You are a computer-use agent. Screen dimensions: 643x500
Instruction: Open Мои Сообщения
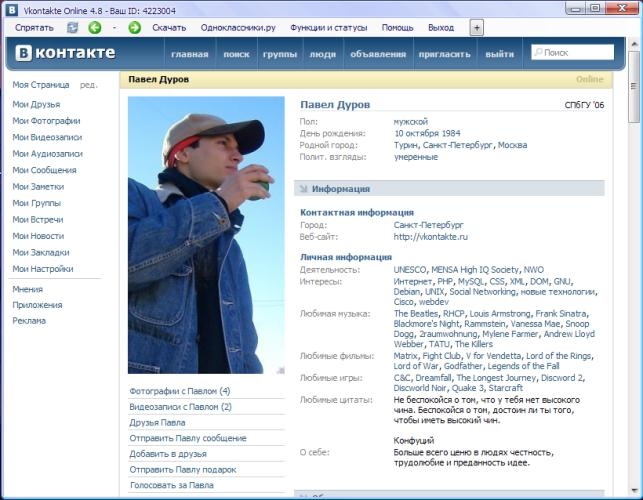(x=44, y=170)
